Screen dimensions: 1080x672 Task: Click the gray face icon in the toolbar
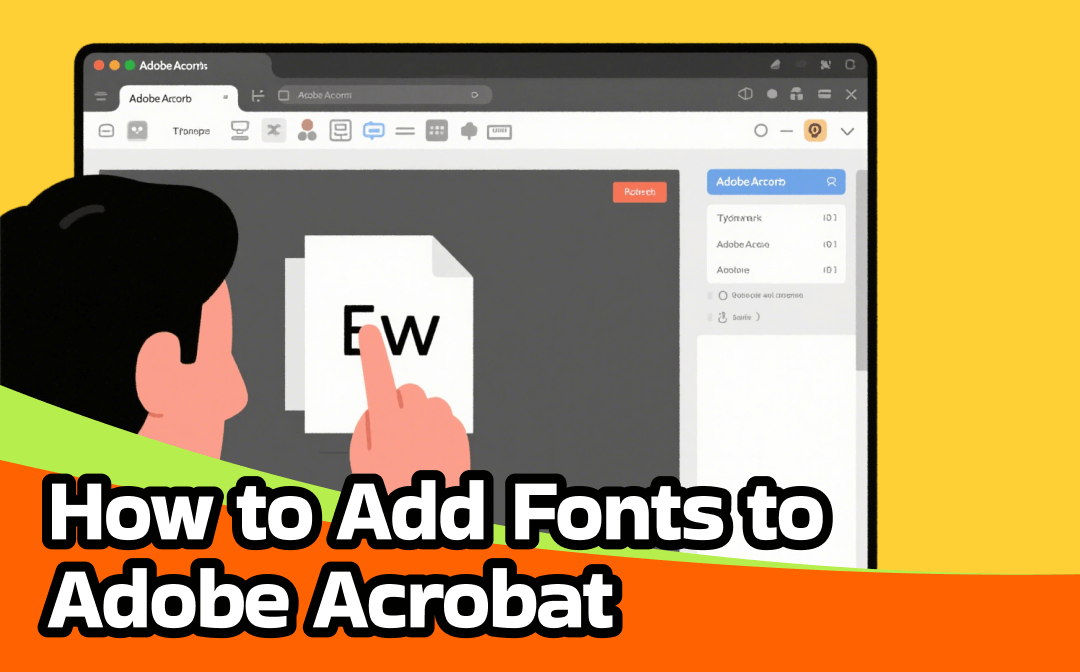138,131
